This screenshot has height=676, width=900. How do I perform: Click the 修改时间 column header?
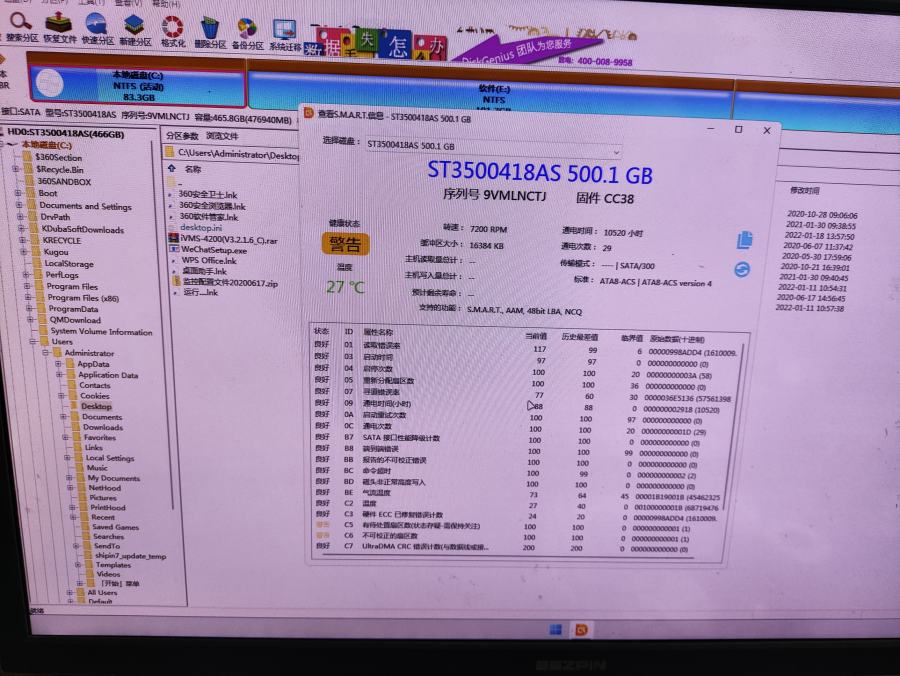[805, 191]
